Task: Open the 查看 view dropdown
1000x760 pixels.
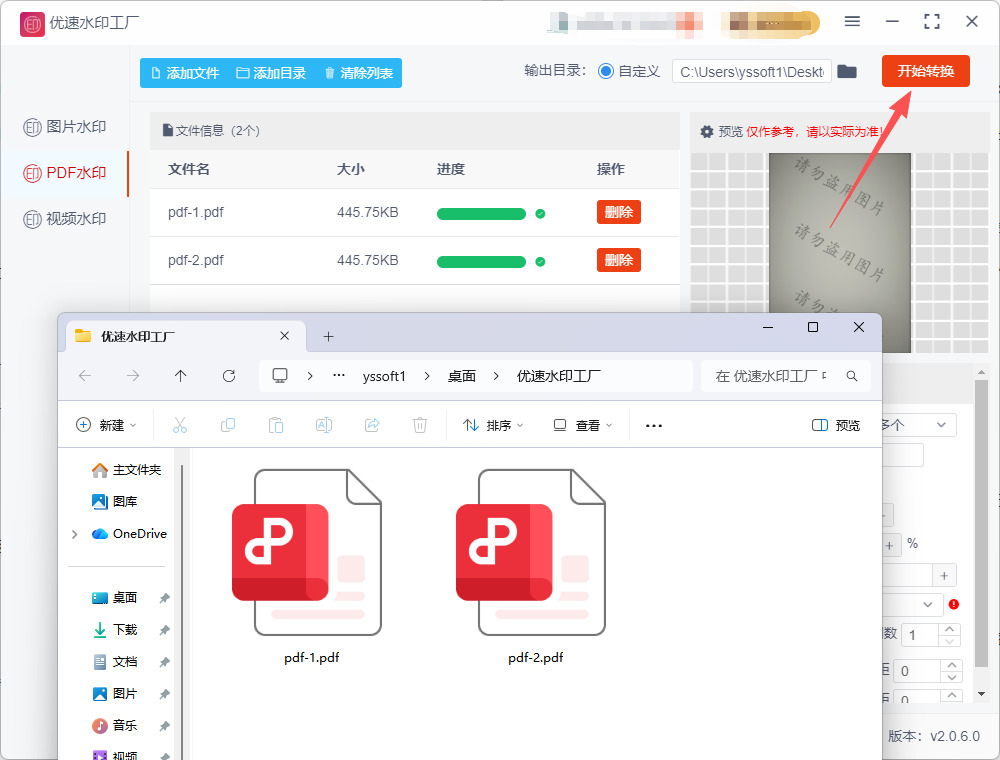Action: [x=581, y=425]
